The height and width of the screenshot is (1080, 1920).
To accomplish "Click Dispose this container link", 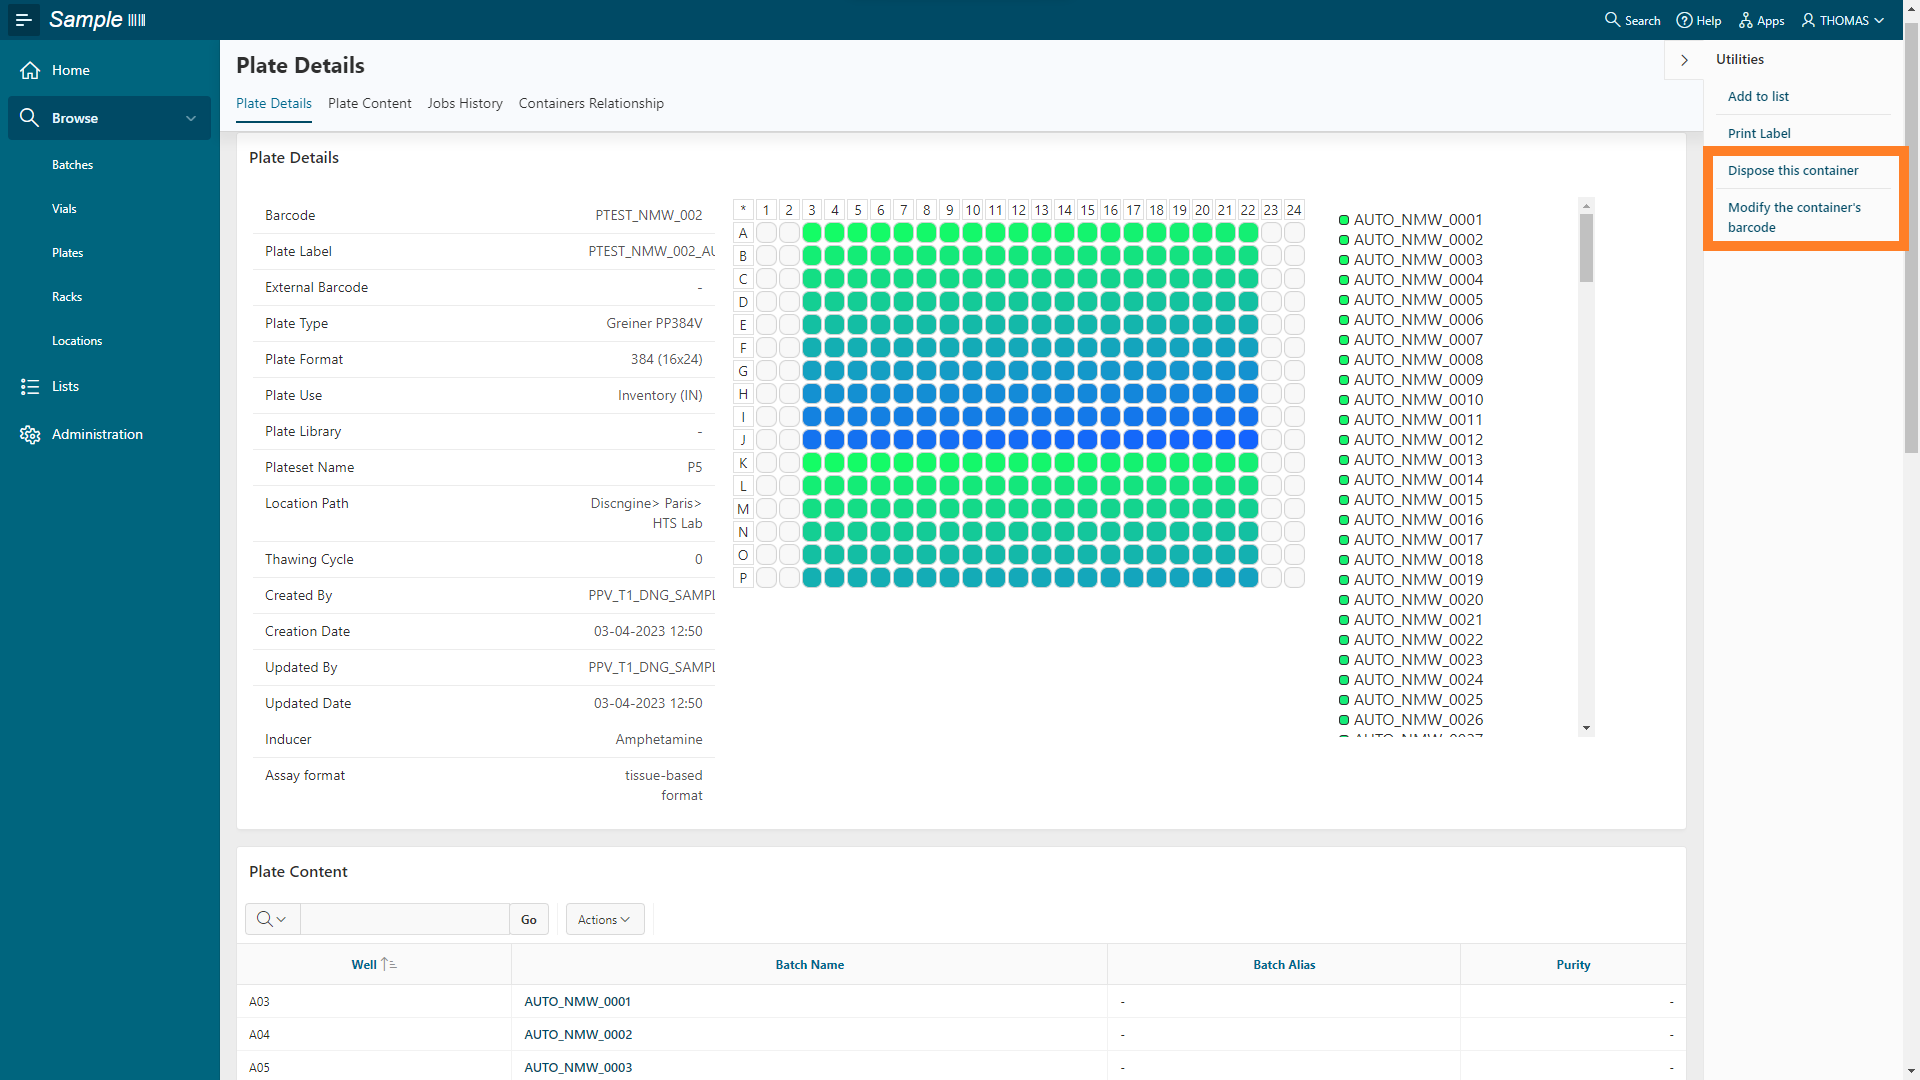I will coord(1792,171).
